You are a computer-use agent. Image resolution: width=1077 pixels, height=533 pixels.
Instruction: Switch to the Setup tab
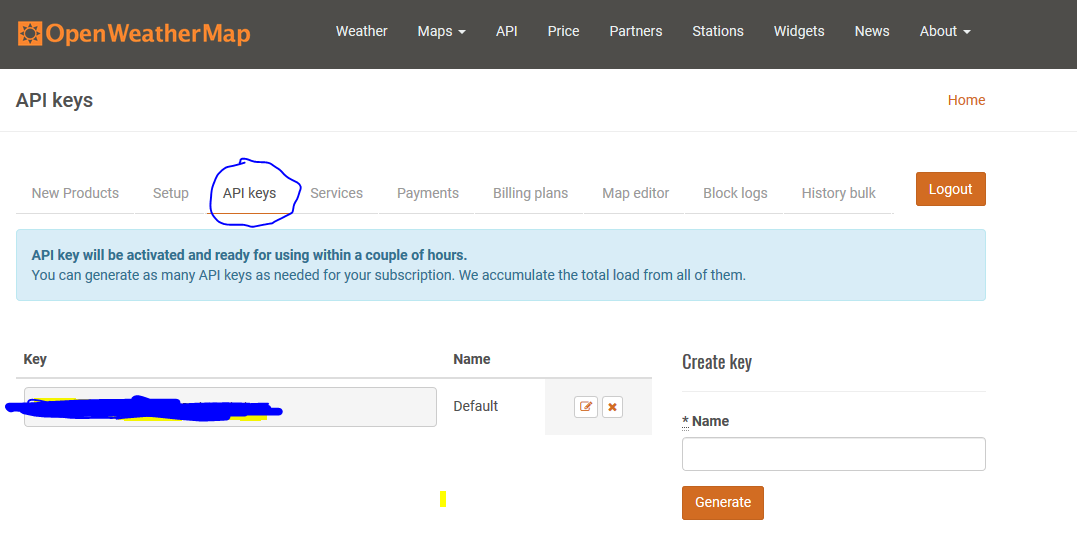tap(170, 193)
